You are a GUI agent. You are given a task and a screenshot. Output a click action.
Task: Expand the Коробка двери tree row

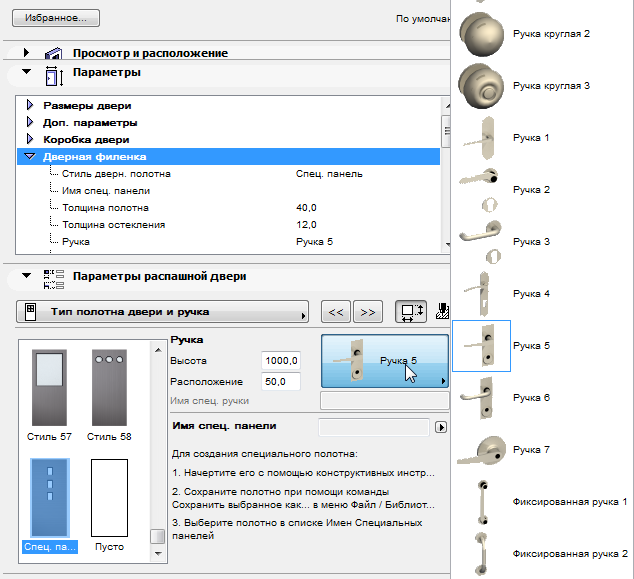click(30, 139)
